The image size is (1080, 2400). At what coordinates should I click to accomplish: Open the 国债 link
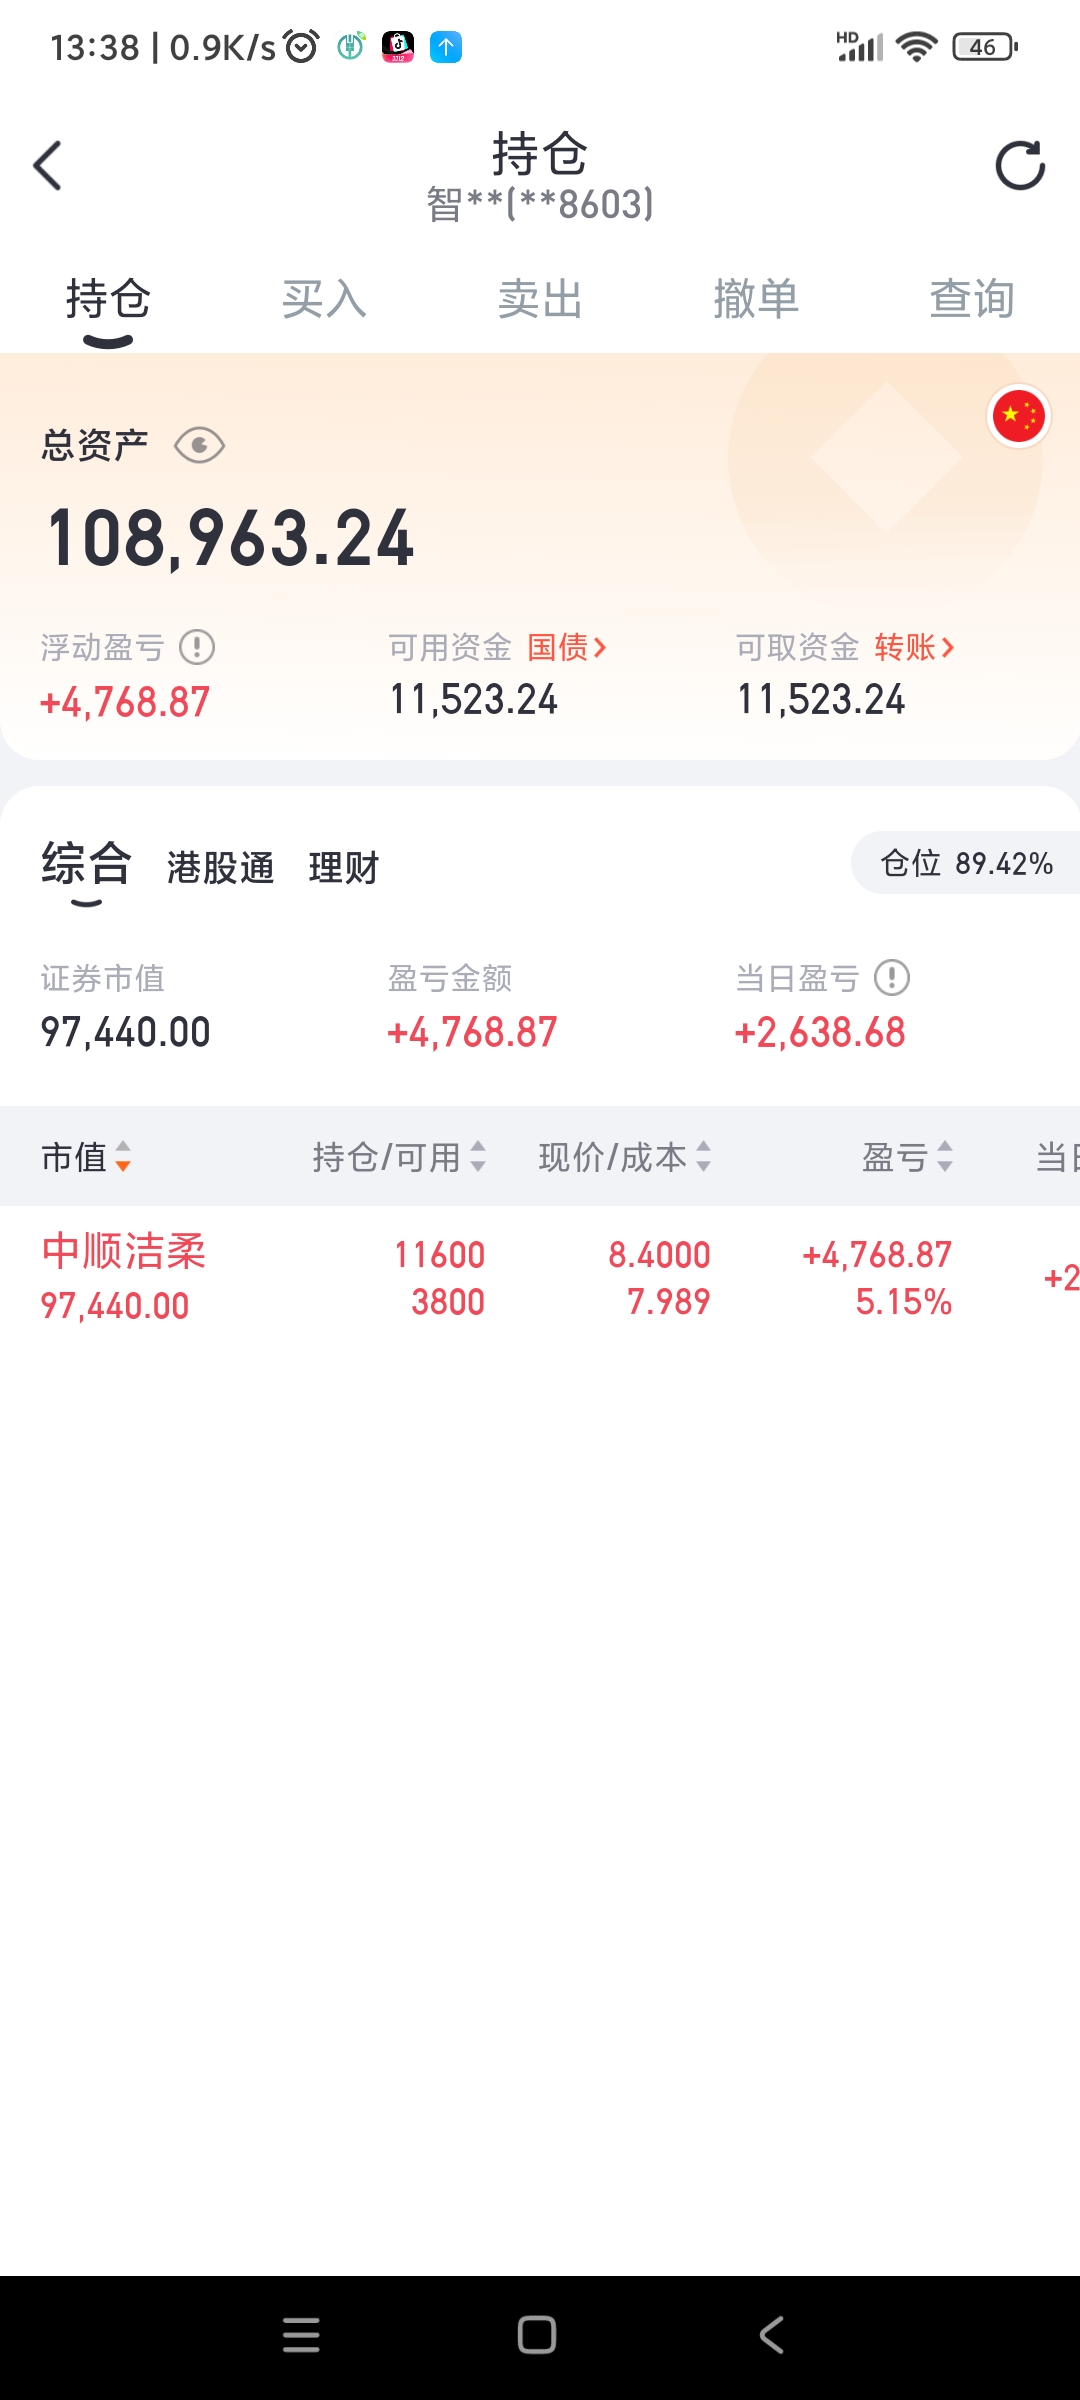pos(566,647)
